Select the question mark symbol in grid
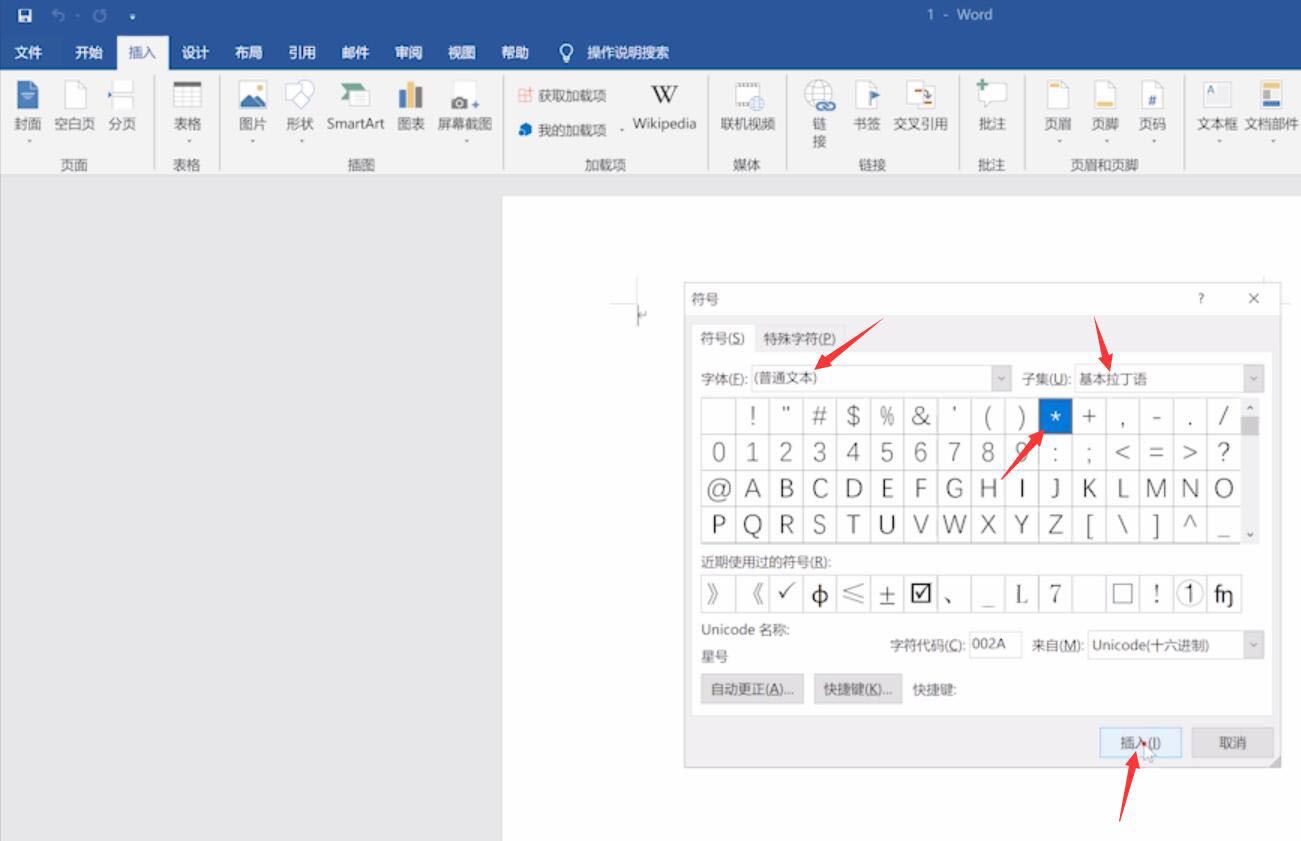This screenshot has width=1301, height=841. click(1223, 452)
